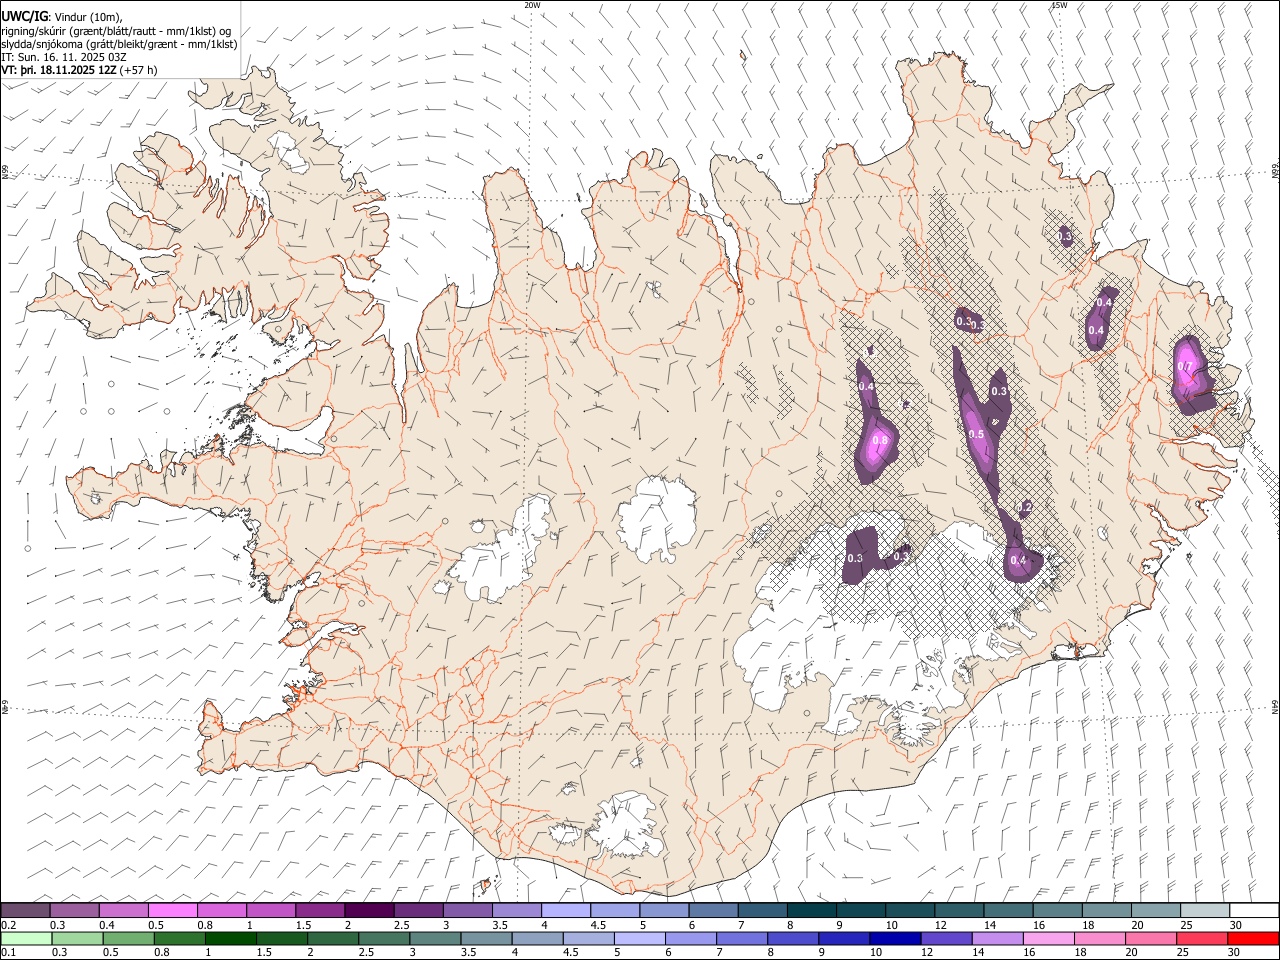This screenshot has width=1280, height=960.
Task: Select the medium blue rain swatch labelled 8
Action: (x=793, y=938)
